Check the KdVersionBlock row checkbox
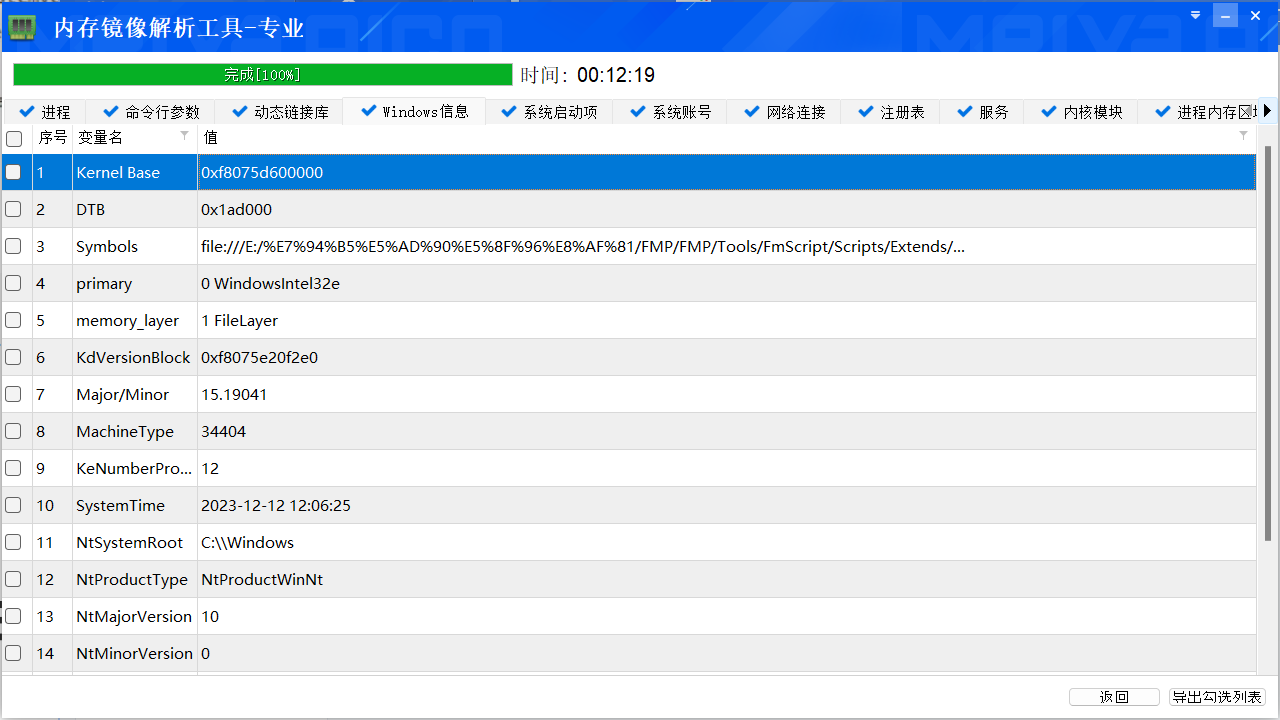This screenshot has width=1280, height=720. click(13, 357)
